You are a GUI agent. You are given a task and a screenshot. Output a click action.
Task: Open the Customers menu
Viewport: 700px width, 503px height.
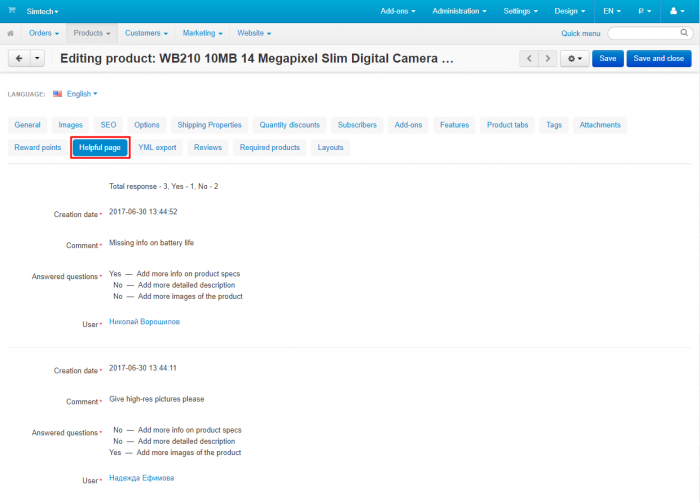(146, 33)
